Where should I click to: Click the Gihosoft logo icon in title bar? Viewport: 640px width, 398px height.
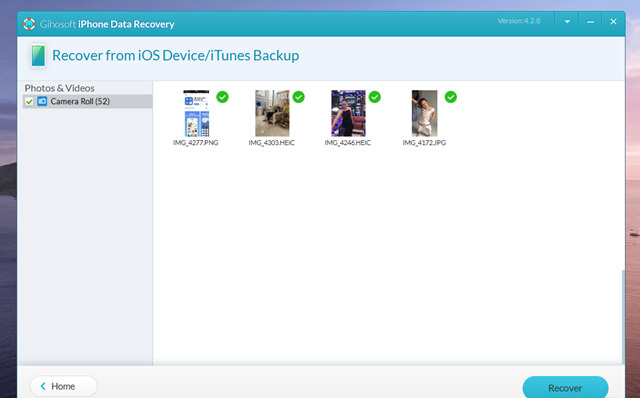[x=29, y=24]
